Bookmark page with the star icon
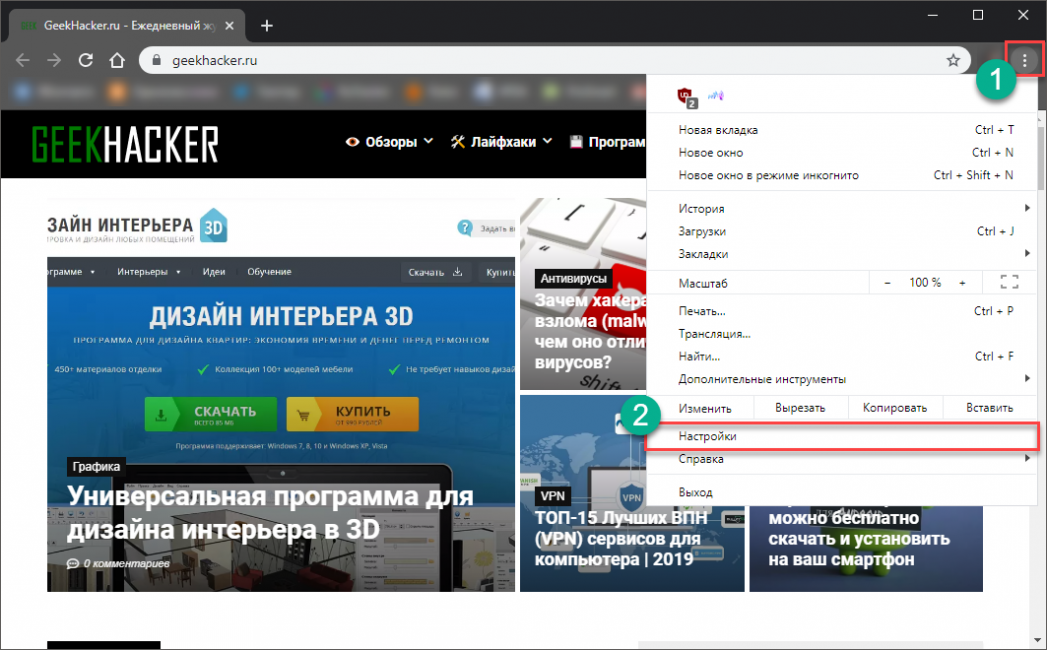Screen dimensions: 1047x650 (x=953, y=61)
